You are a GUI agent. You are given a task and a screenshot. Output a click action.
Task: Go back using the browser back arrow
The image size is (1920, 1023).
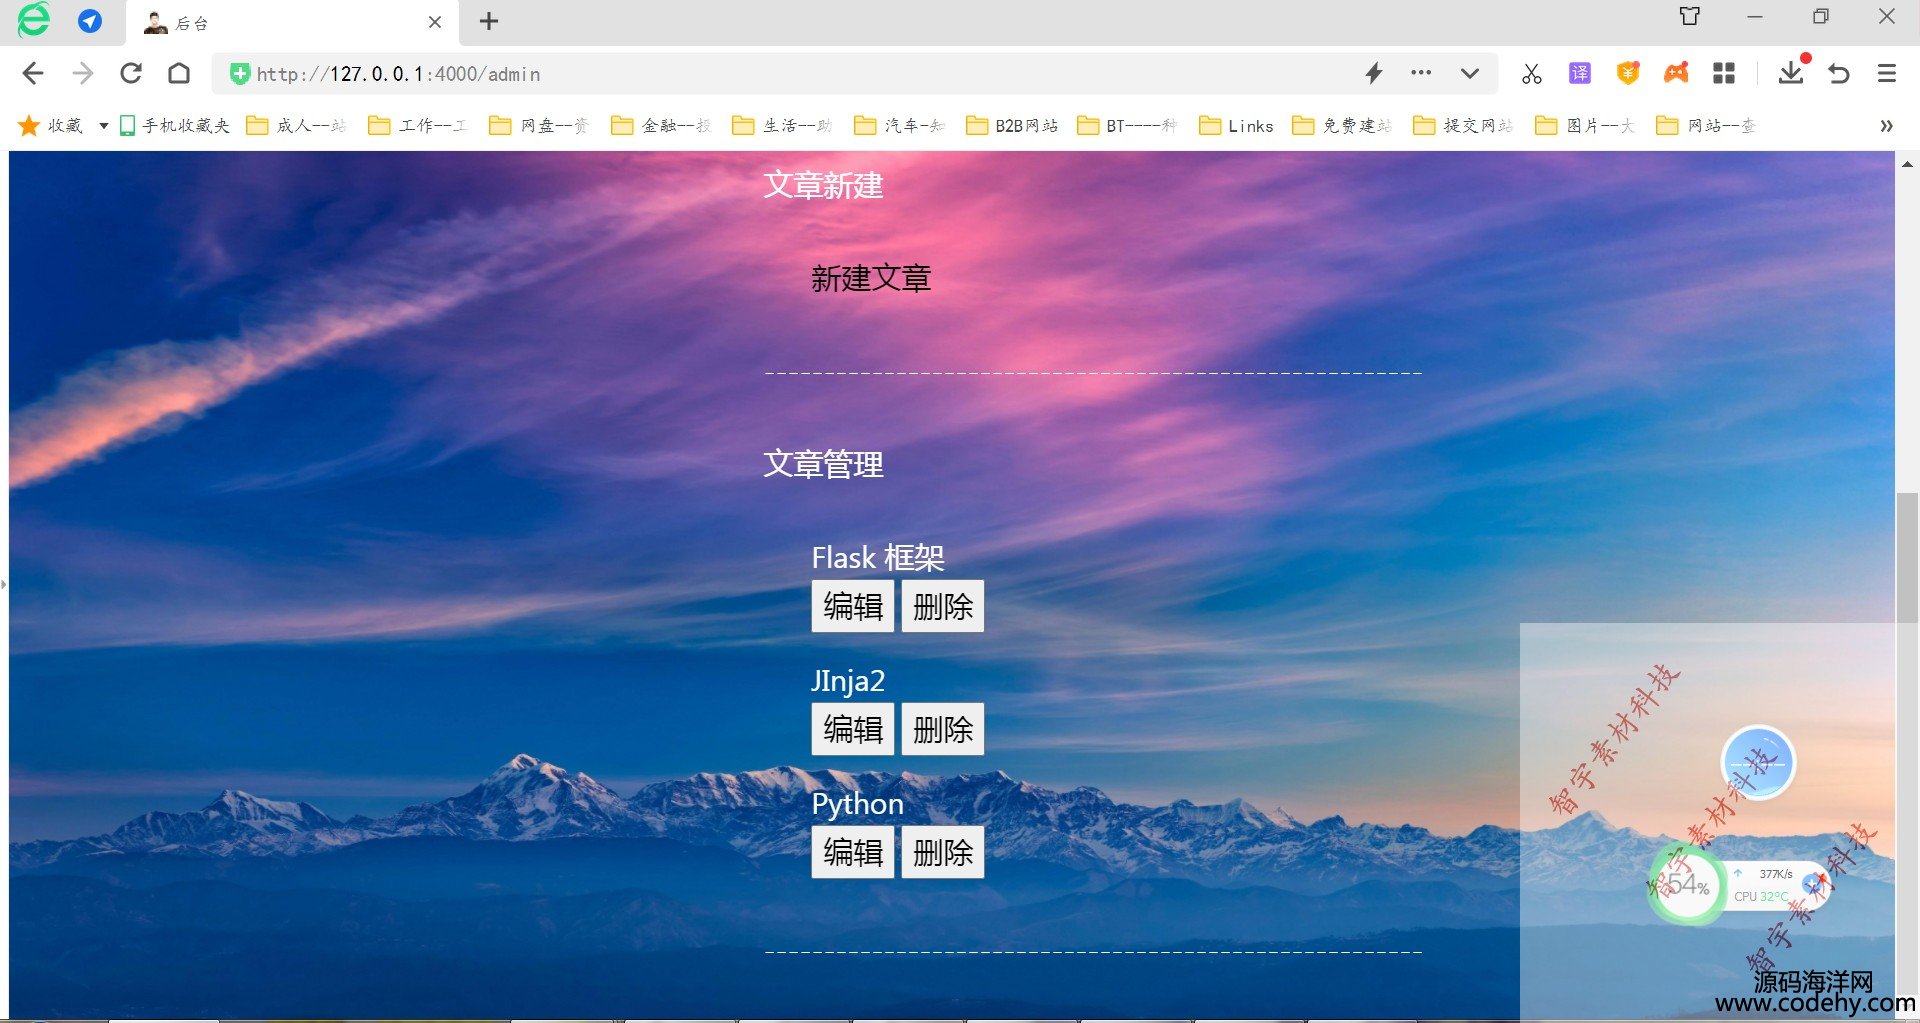(x=33, y=73)
